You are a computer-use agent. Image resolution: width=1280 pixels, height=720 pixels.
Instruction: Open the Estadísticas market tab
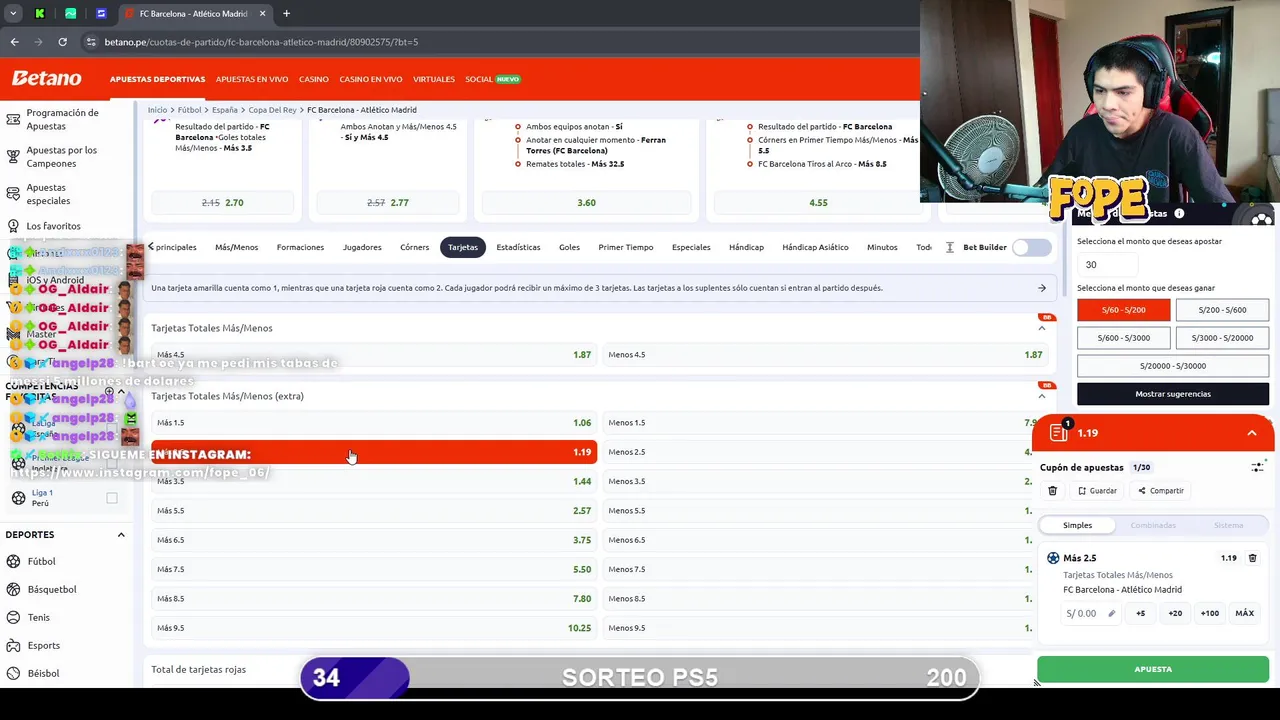(518, 247)
